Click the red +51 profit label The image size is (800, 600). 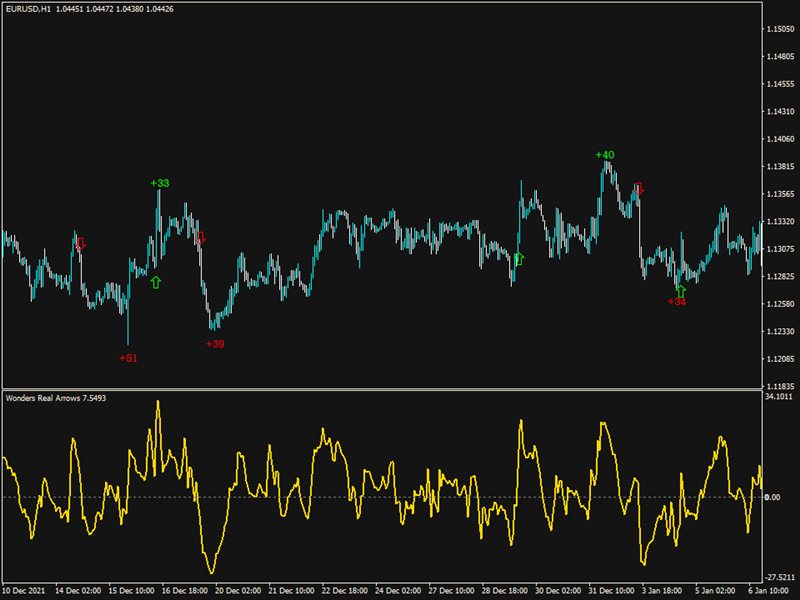(x=128, y=358)
